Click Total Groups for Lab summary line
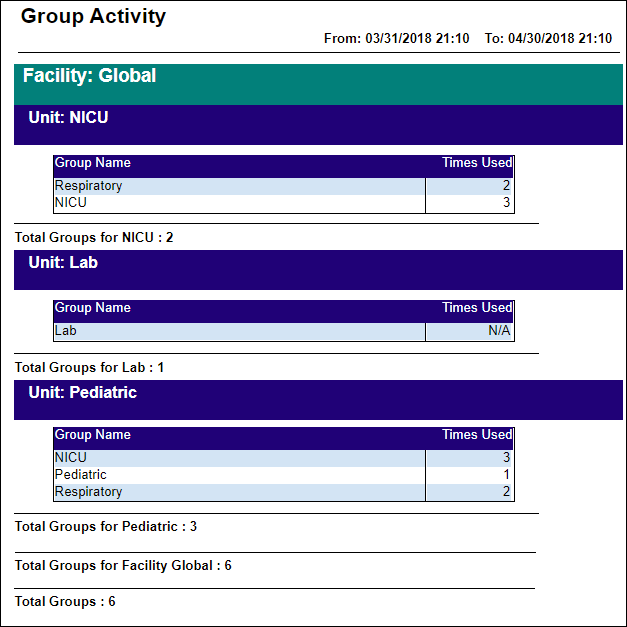627x627 pixels. pyautogui.click(x=90, y=367)
